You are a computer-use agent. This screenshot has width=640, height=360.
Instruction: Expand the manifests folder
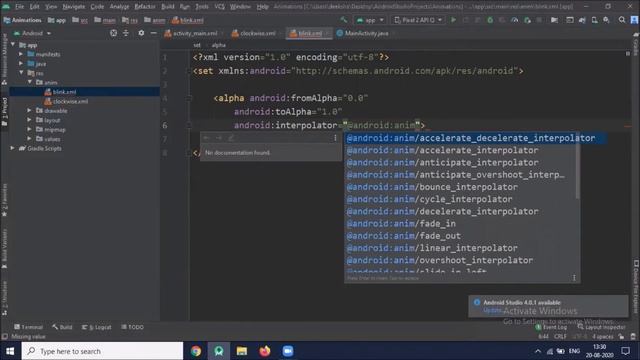21,54
